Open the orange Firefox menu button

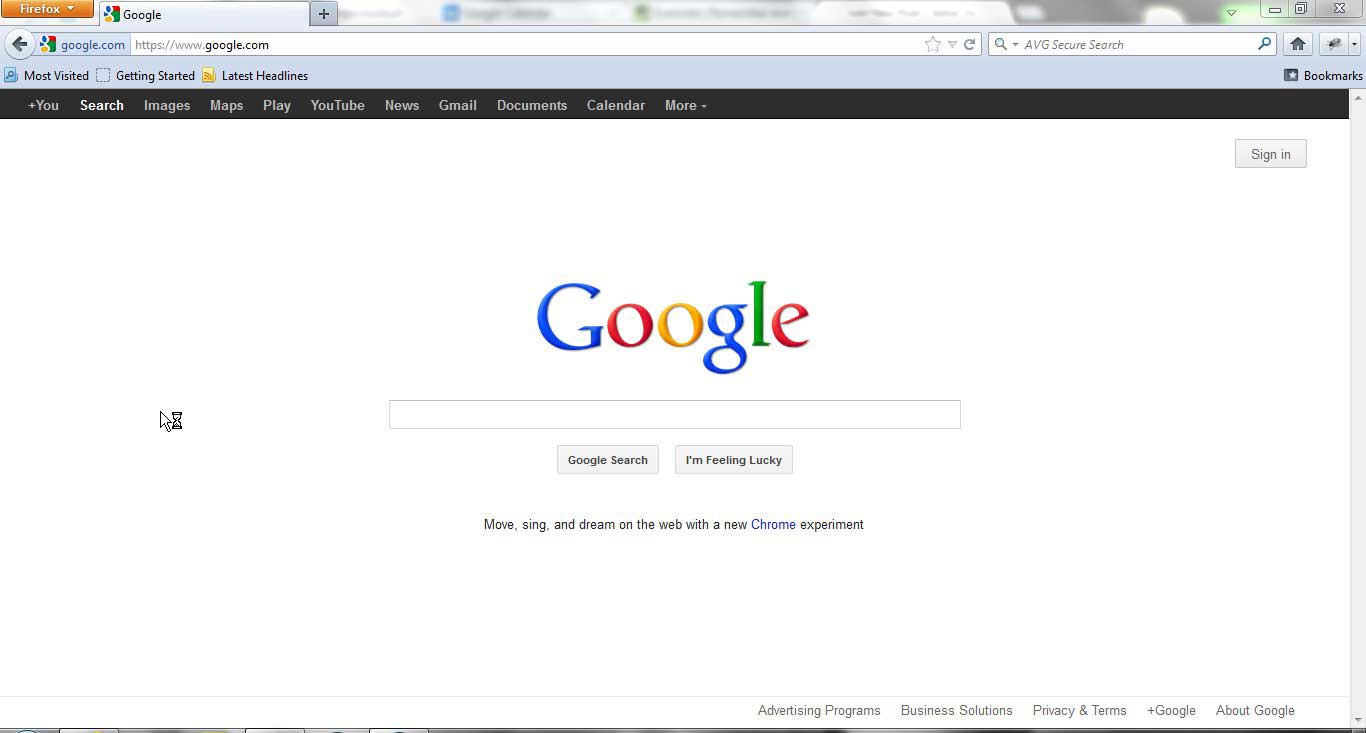tap(46, 9)
